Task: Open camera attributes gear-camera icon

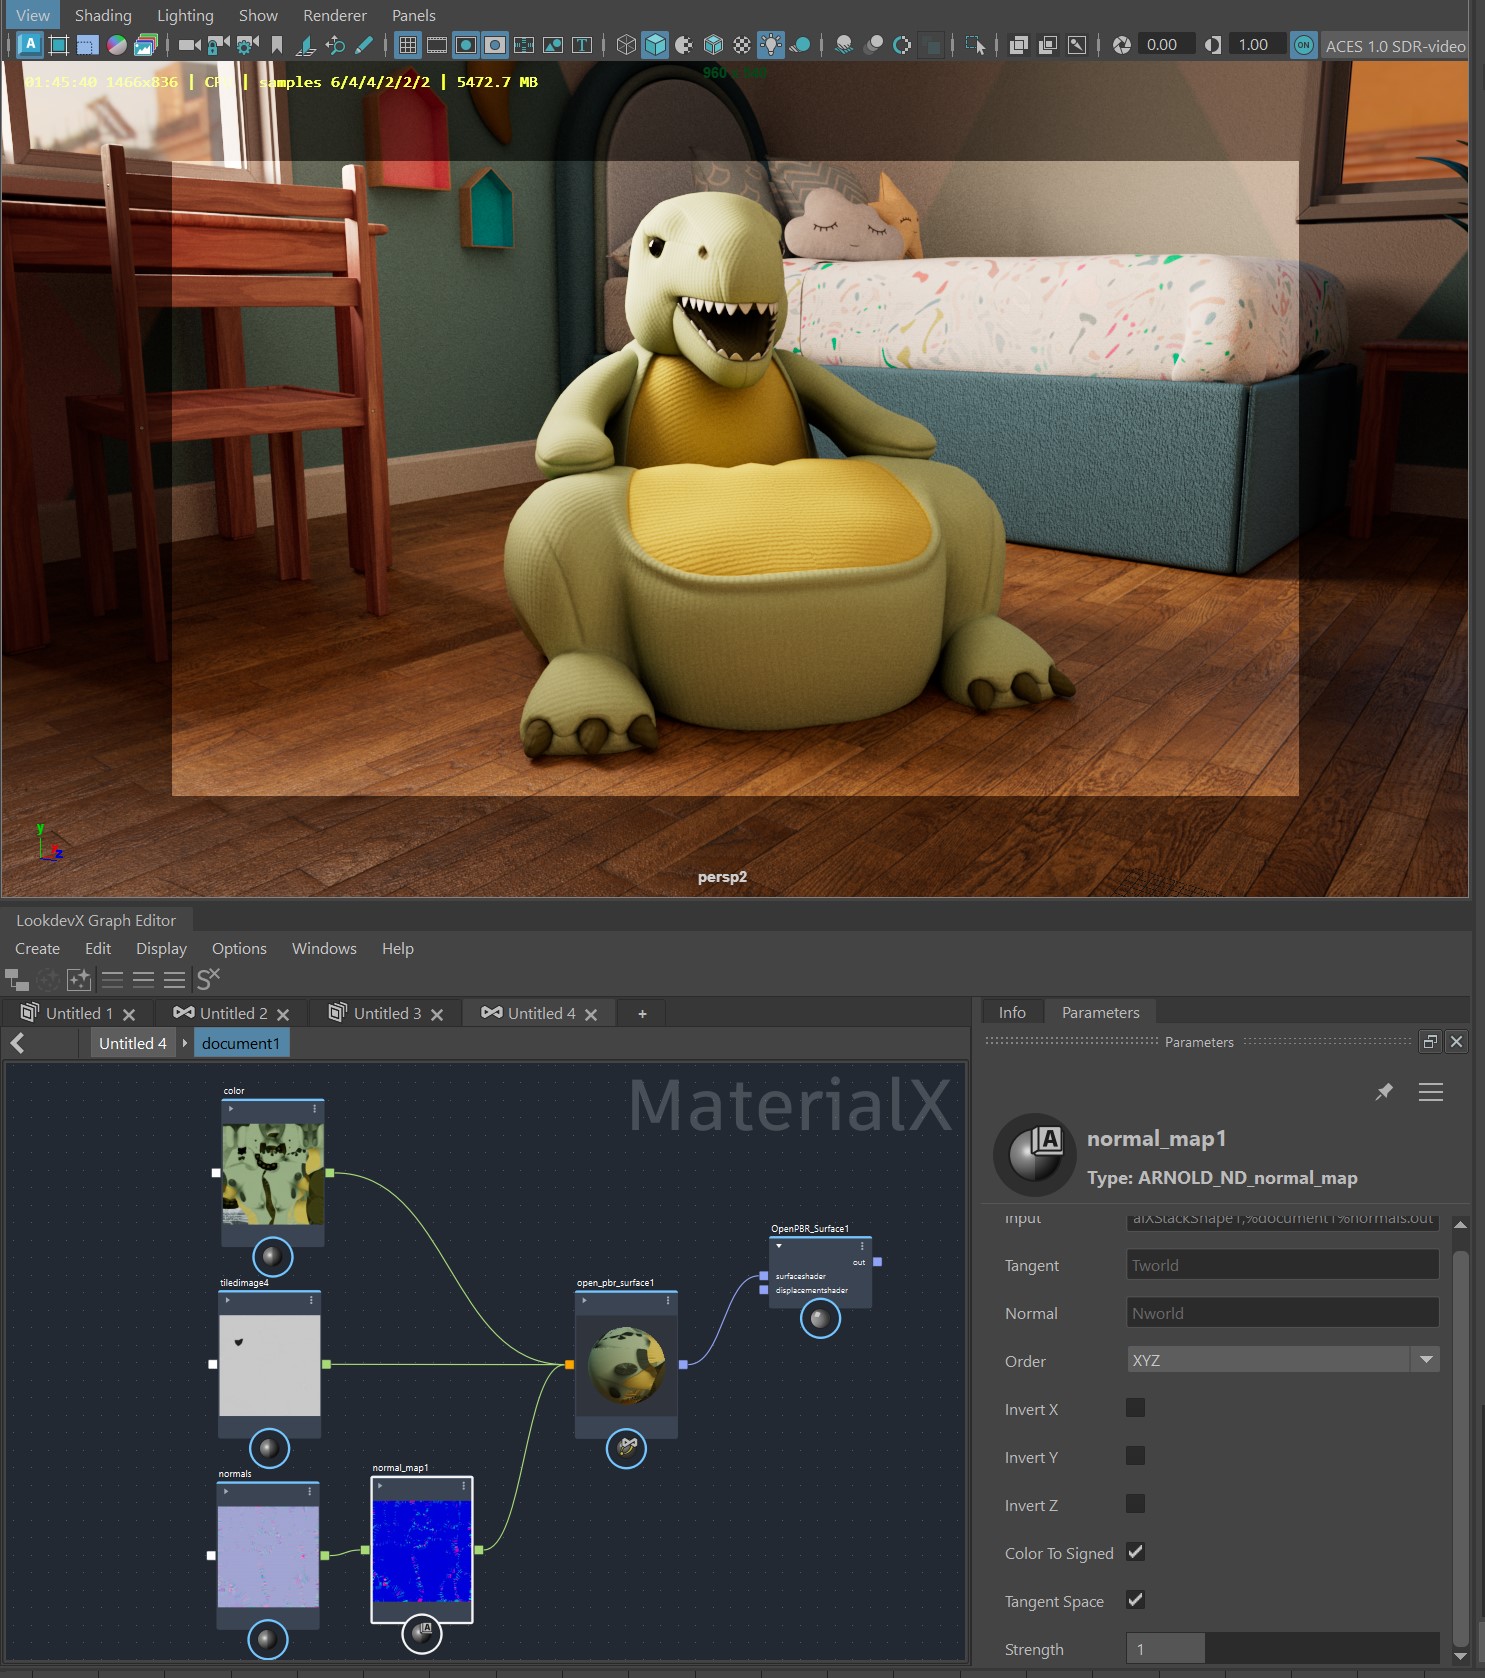Action: (x=247, y=45)
